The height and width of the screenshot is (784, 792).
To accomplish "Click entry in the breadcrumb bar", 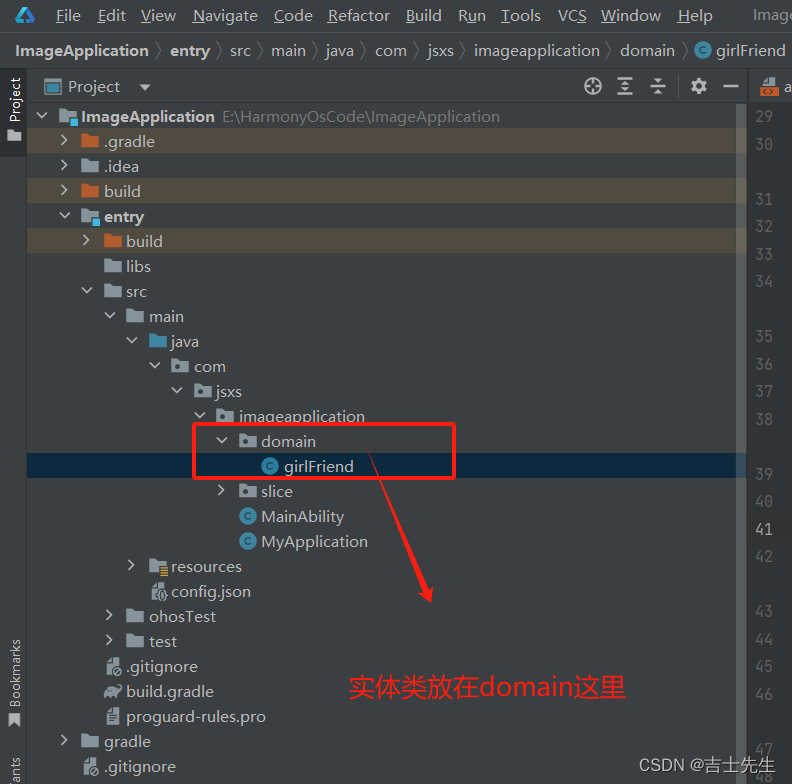I will click(190, 51).
